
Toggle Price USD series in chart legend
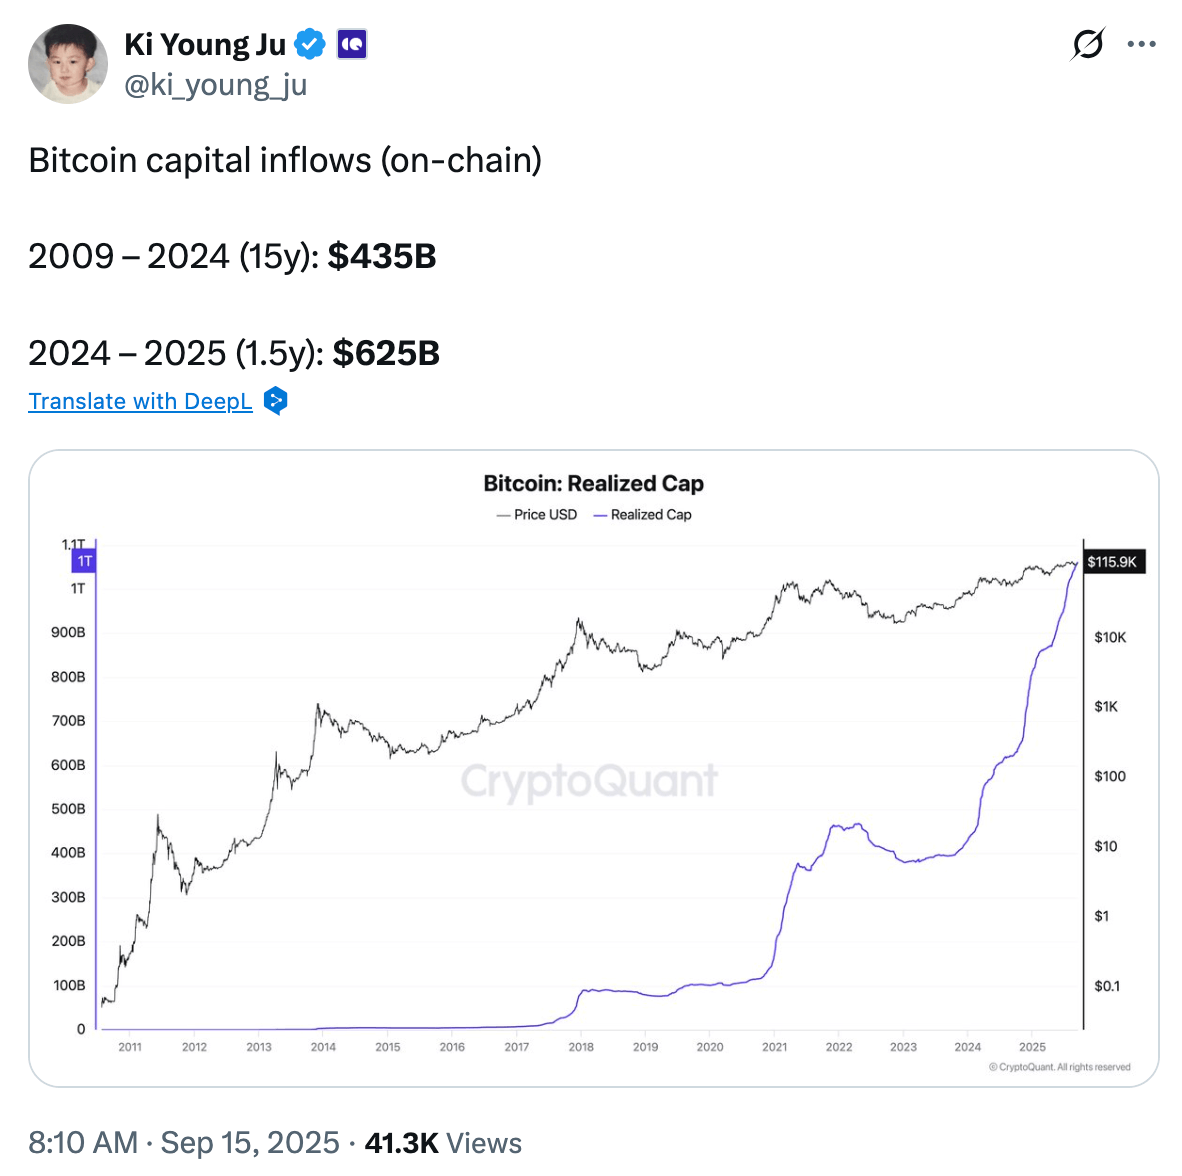(537, 514)
